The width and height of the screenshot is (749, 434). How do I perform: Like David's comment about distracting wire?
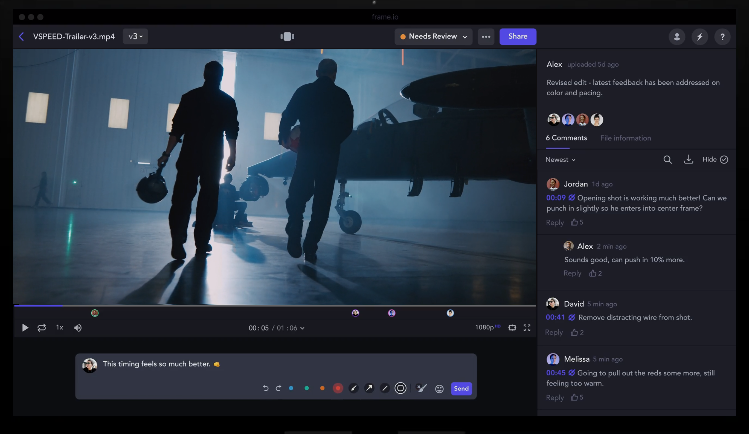pos(577,332)
